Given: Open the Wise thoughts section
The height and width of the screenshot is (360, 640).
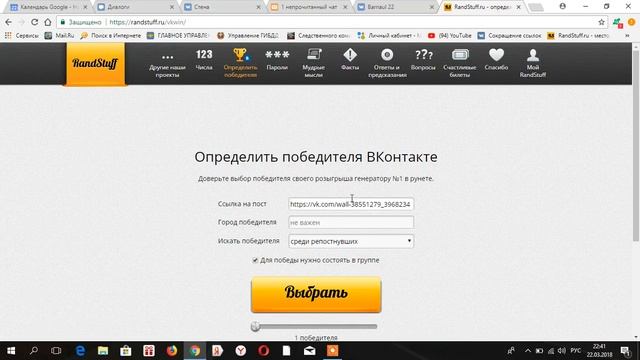Looking at the screenshot, I should point(313,63).
